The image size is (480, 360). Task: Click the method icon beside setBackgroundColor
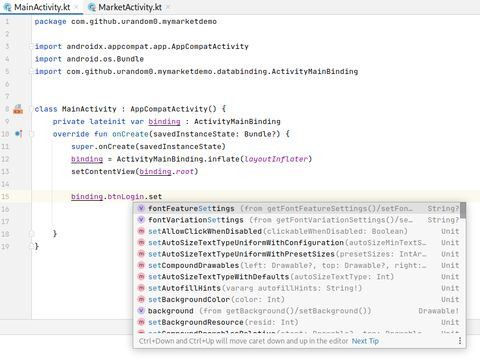click(141, 299)
